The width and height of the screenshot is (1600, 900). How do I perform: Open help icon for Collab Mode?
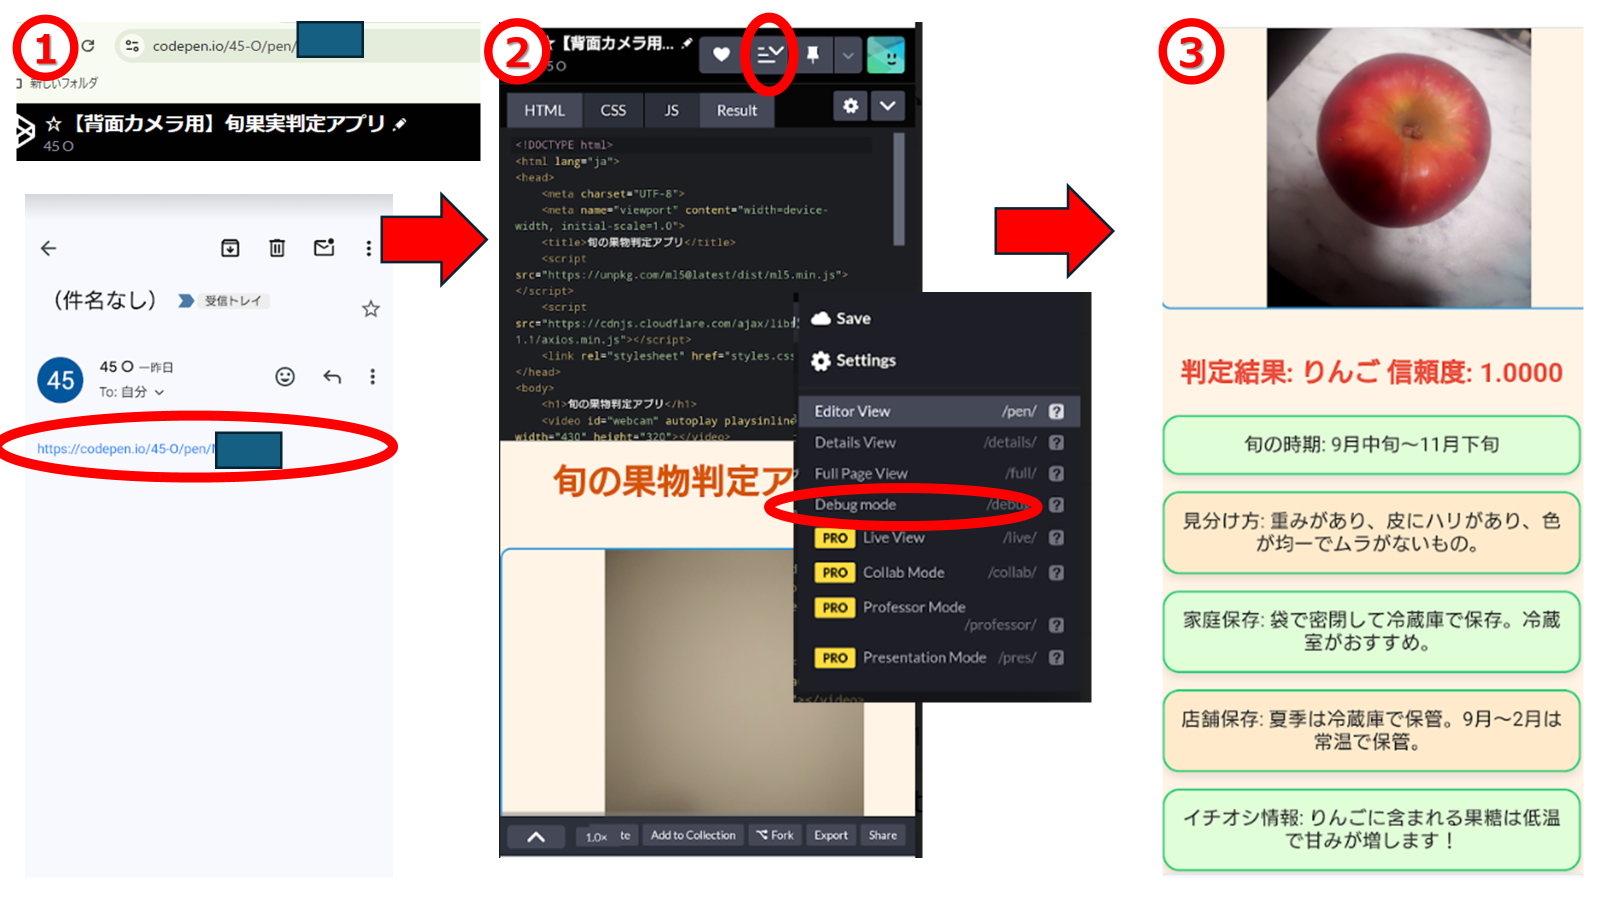1056,572
